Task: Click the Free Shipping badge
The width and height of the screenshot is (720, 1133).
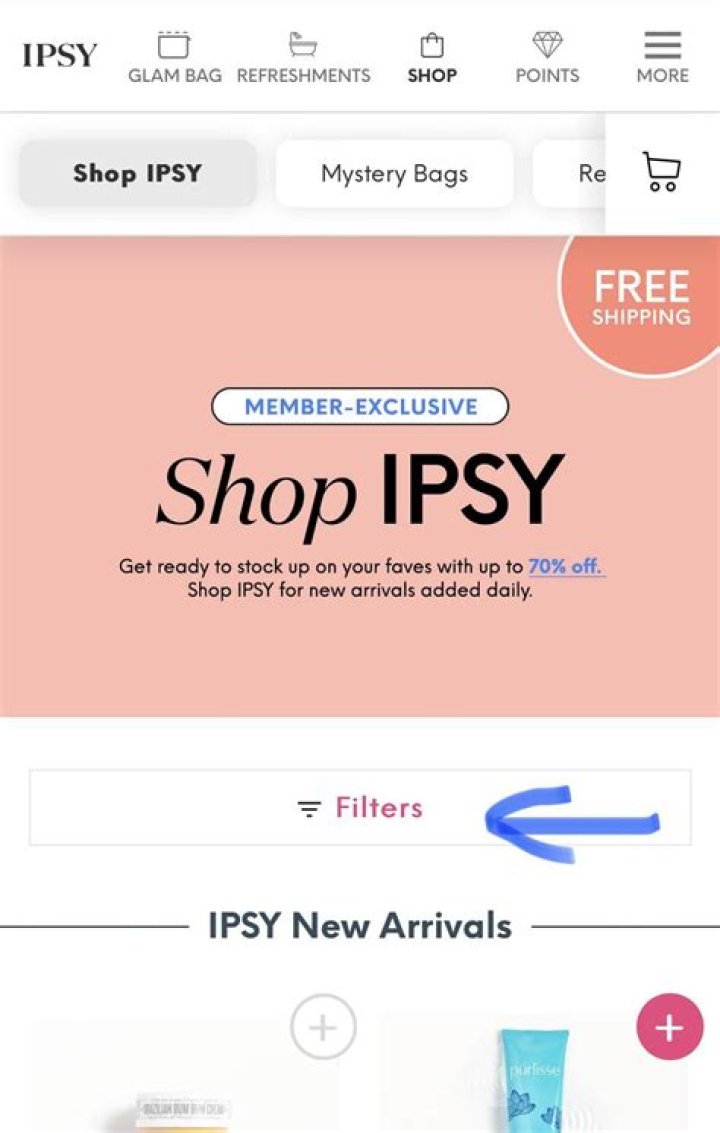Action: [640, 300]
